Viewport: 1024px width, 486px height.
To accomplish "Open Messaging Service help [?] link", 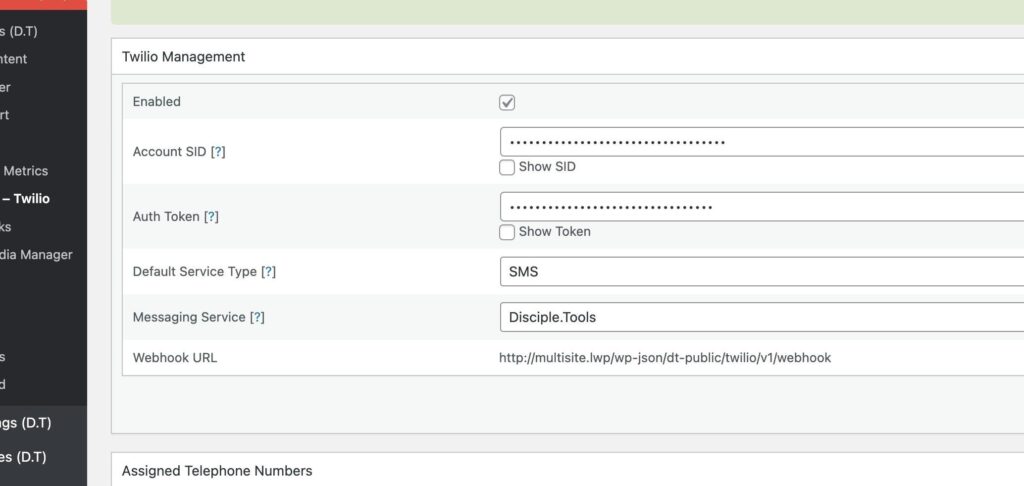I will 257,317.
